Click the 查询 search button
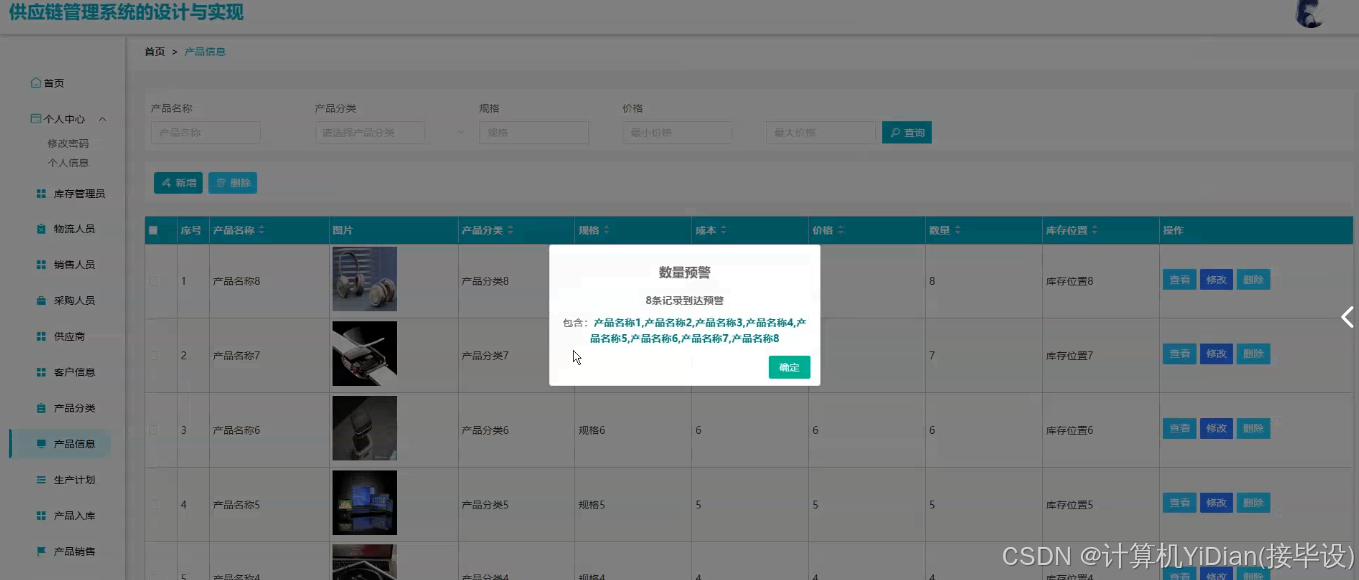Viewport: 1359px width, 580px height. (x=907, y=132)
